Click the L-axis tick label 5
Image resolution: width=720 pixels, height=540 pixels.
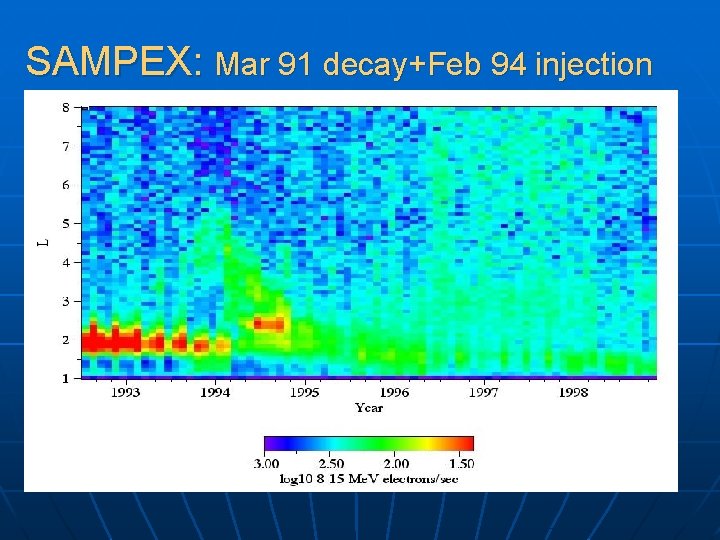(x=66, y=224)
